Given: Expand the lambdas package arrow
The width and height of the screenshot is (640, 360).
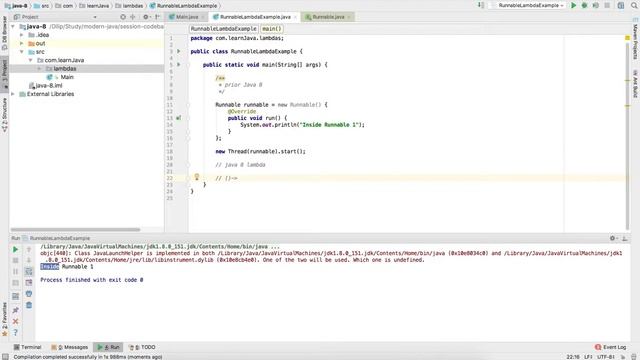Looking at the screenshot, I should point(39,69).
